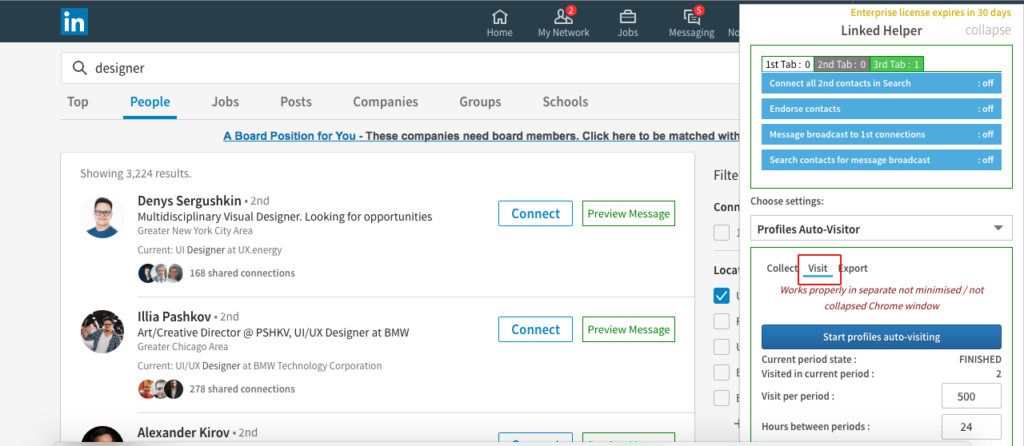The height and width of the screenshot is (446, 1024).
Task: Toggle 'Endorse contacts' on
Action: (x=881, y=109)
